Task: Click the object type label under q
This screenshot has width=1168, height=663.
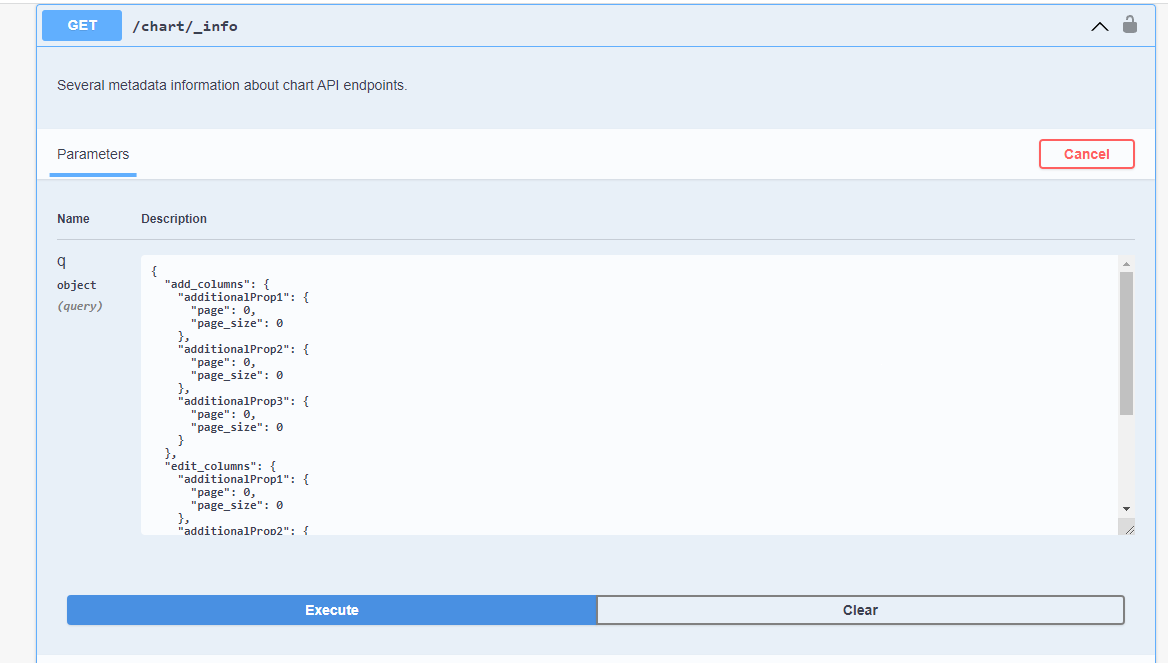Action: [76, 284]
